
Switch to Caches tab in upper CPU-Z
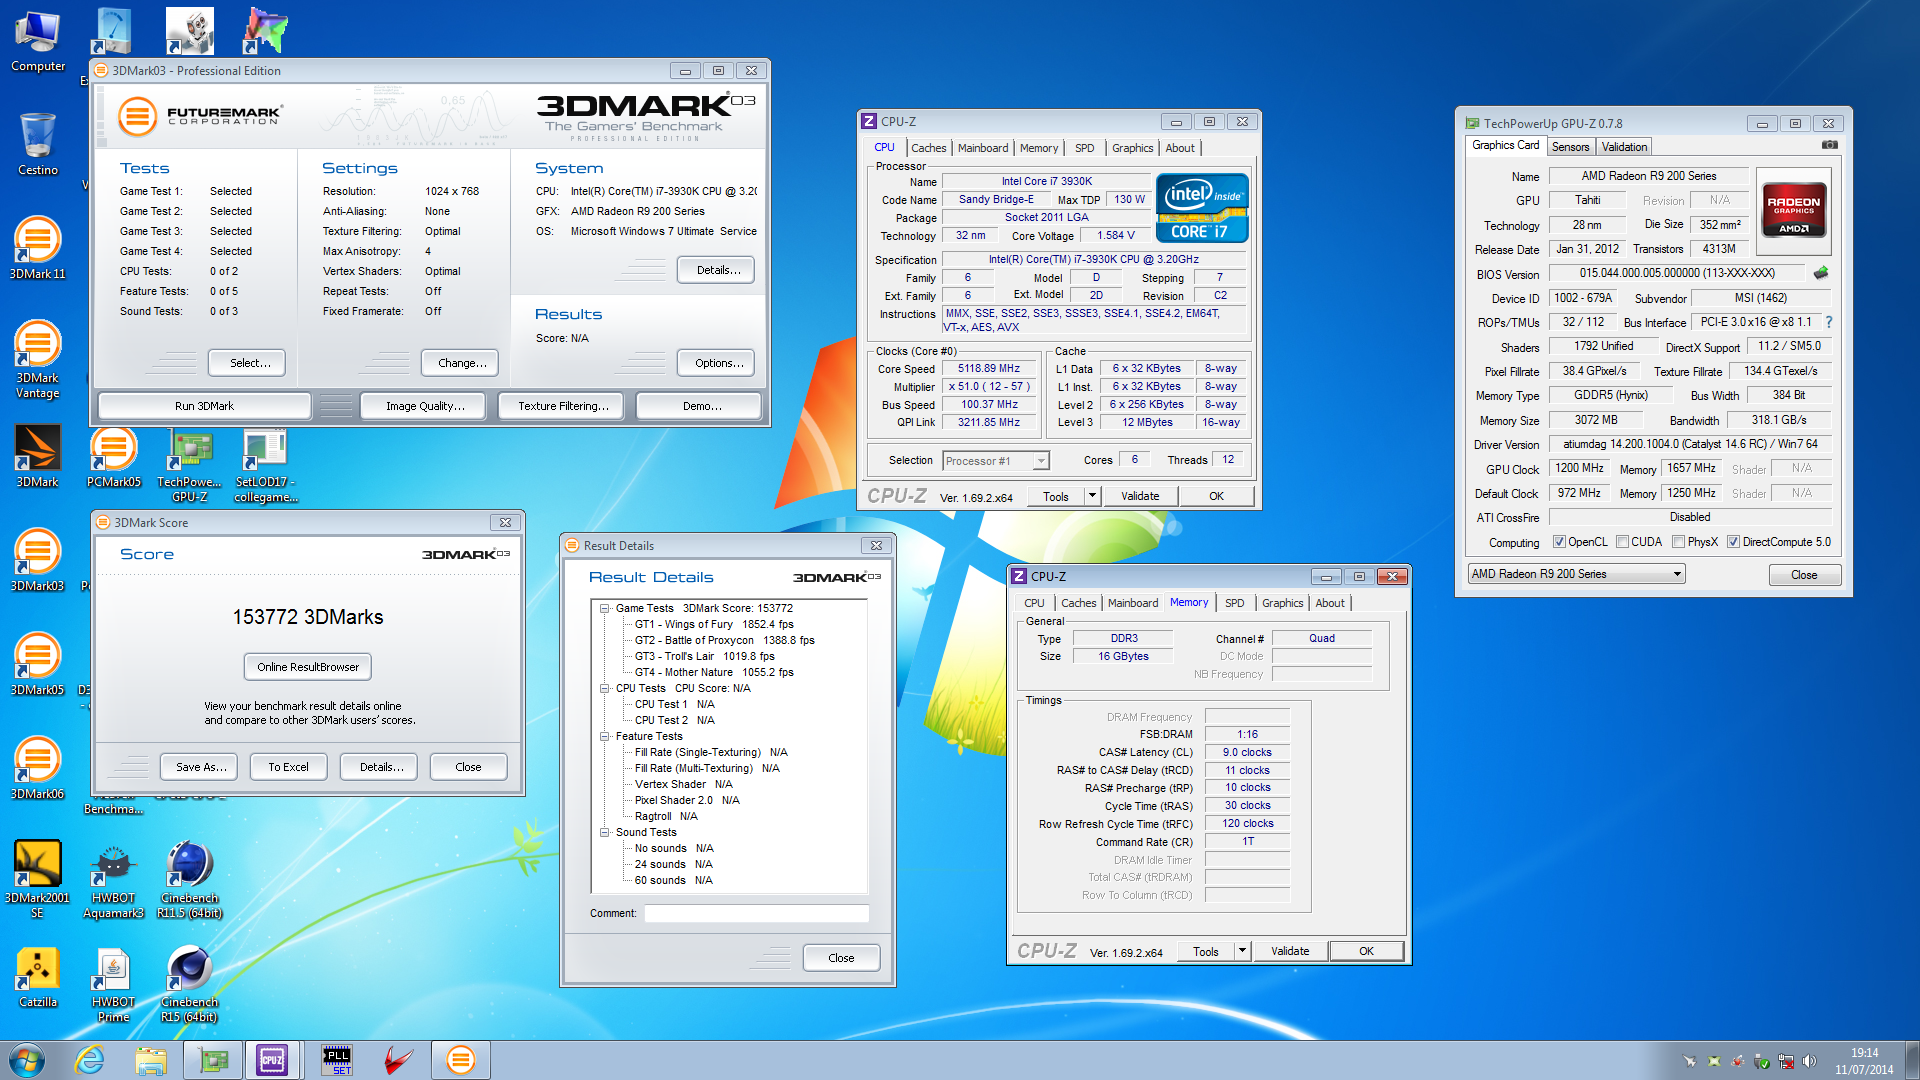click(x=928, y=148)
